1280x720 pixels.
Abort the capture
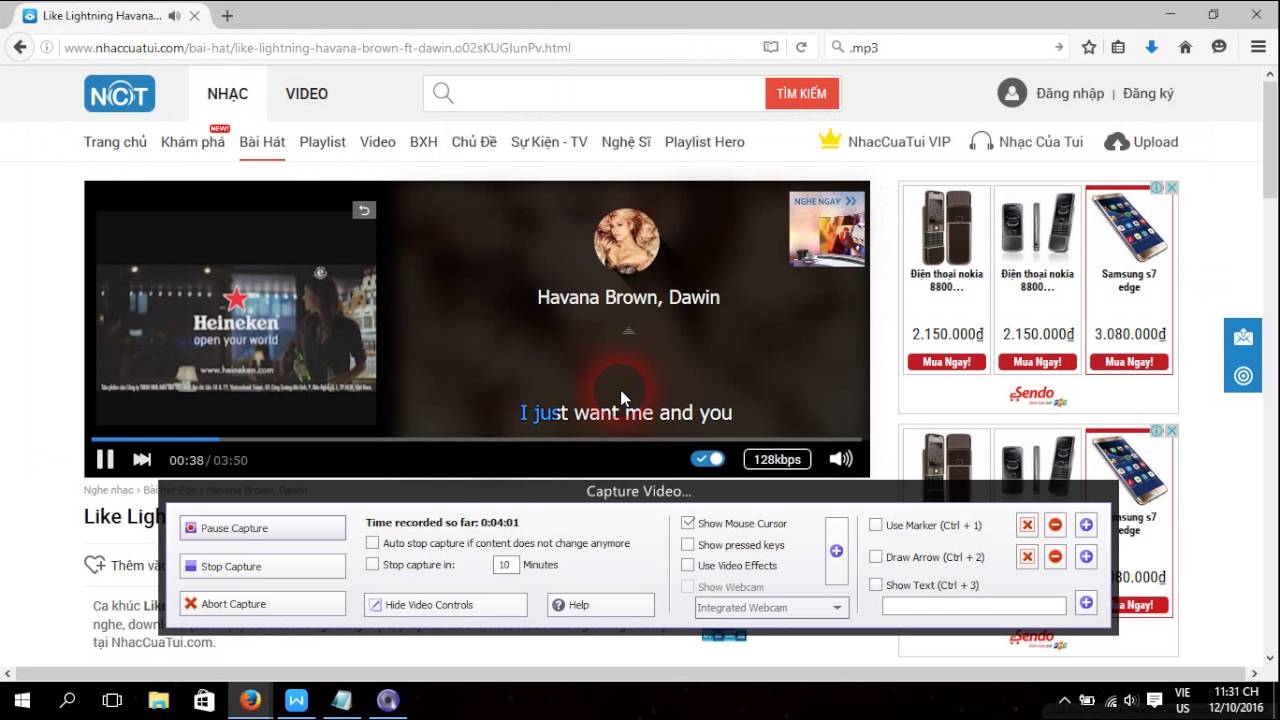263,604
